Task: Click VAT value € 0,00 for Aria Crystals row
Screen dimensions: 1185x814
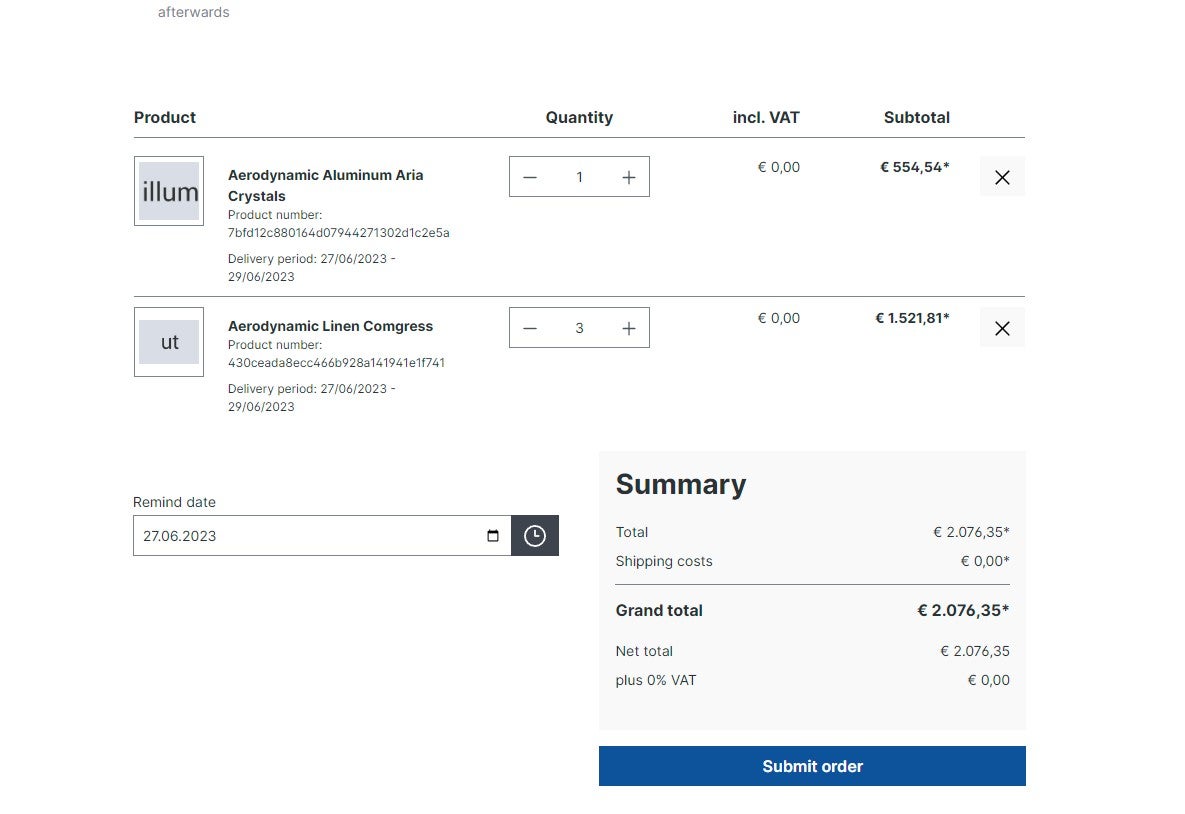Action: (778, 167)
